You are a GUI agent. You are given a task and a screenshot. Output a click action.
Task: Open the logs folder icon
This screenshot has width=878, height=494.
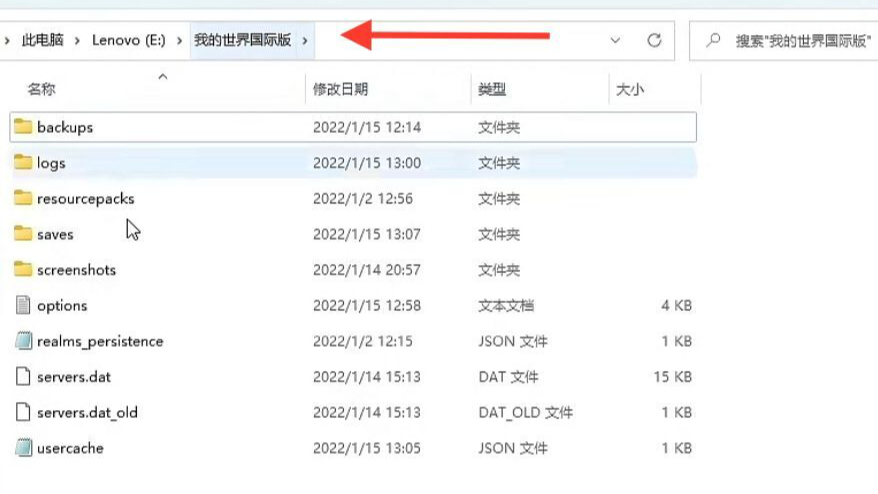(x=23, y=162)
